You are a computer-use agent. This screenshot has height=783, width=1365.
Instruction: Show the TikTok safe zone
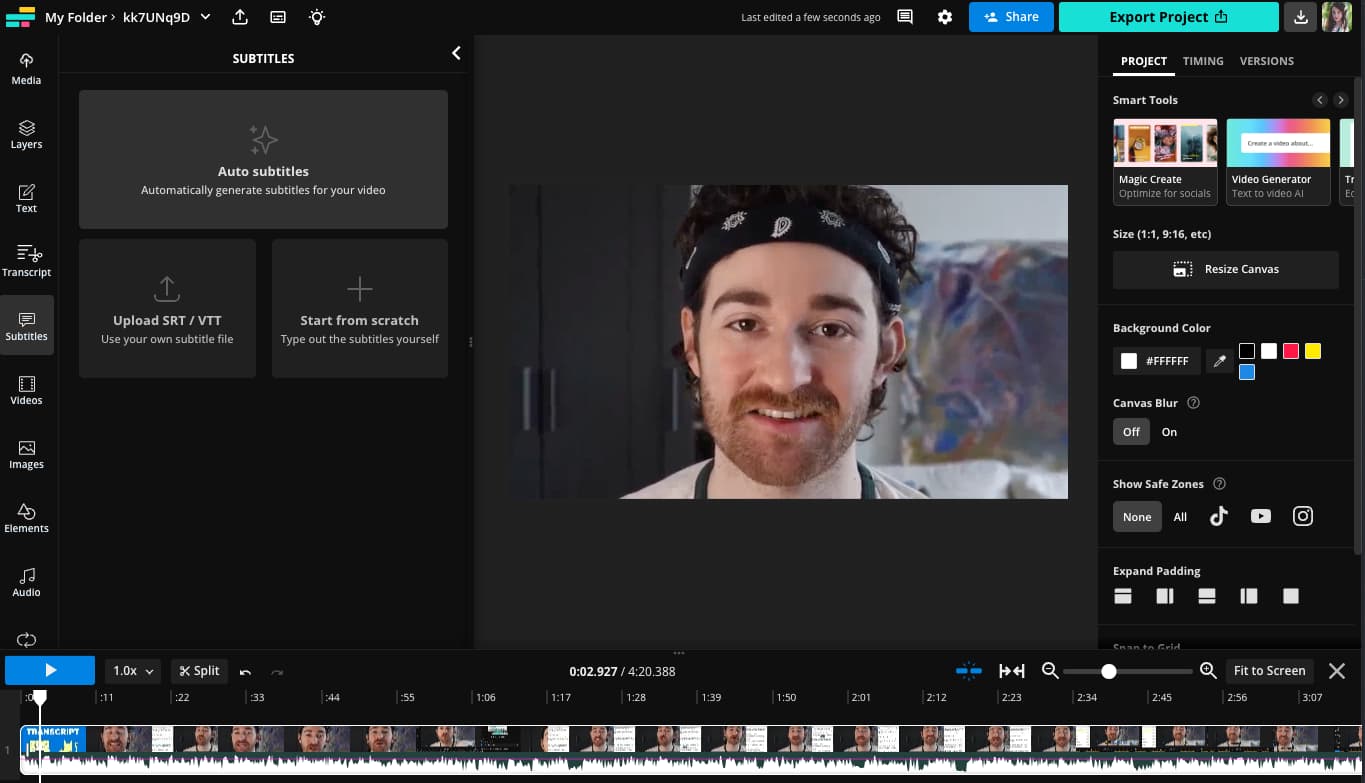tap(1218, 516)
